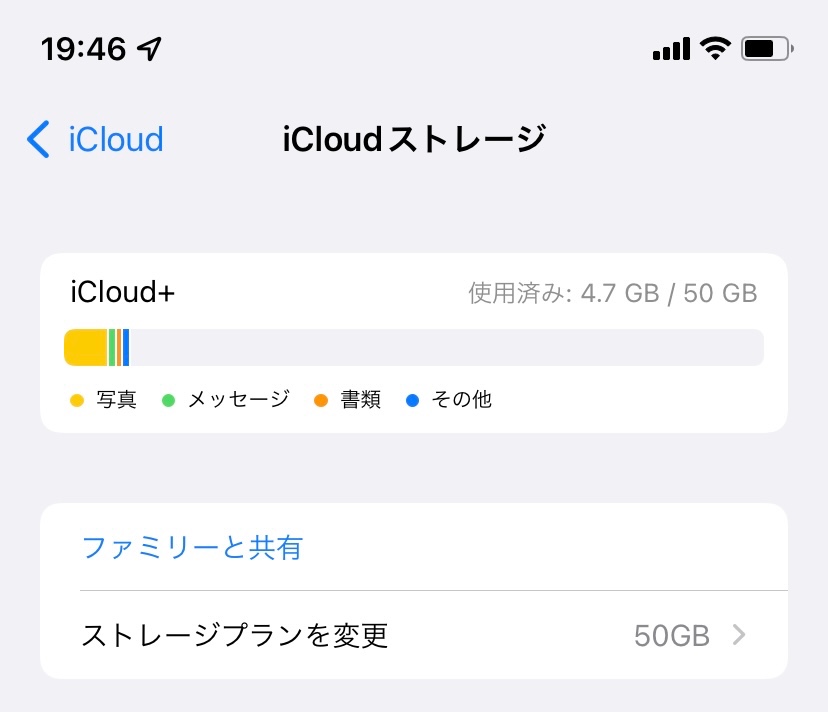
Task: Tap the green メッセージ legend dot
Action: [x=168, y=401]
